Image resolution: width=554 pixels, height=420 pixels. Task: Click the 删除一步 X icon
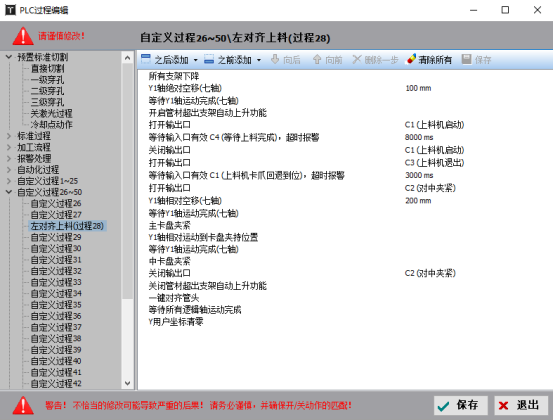357,59
